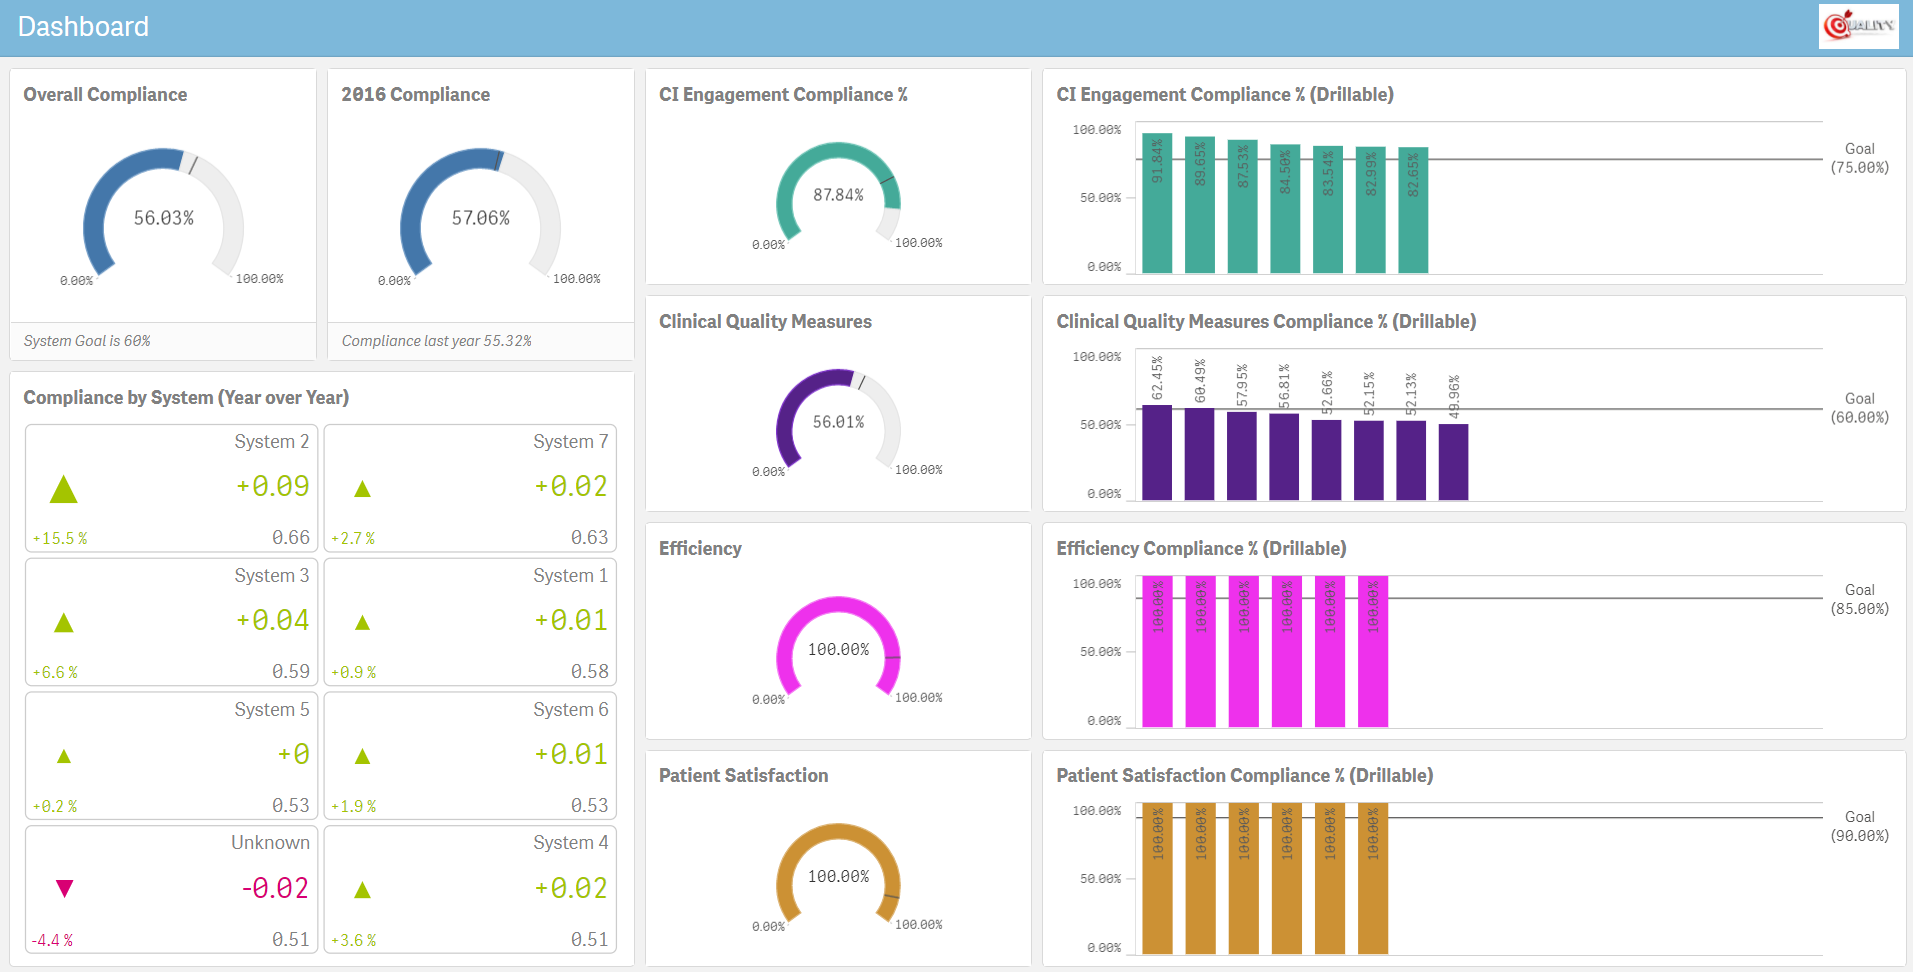Image resolution: width=1913 pixels, height=972 pixels.
Task: Click the '+3.6 %' change in the System 4 tile
Action: pos(354,940)
